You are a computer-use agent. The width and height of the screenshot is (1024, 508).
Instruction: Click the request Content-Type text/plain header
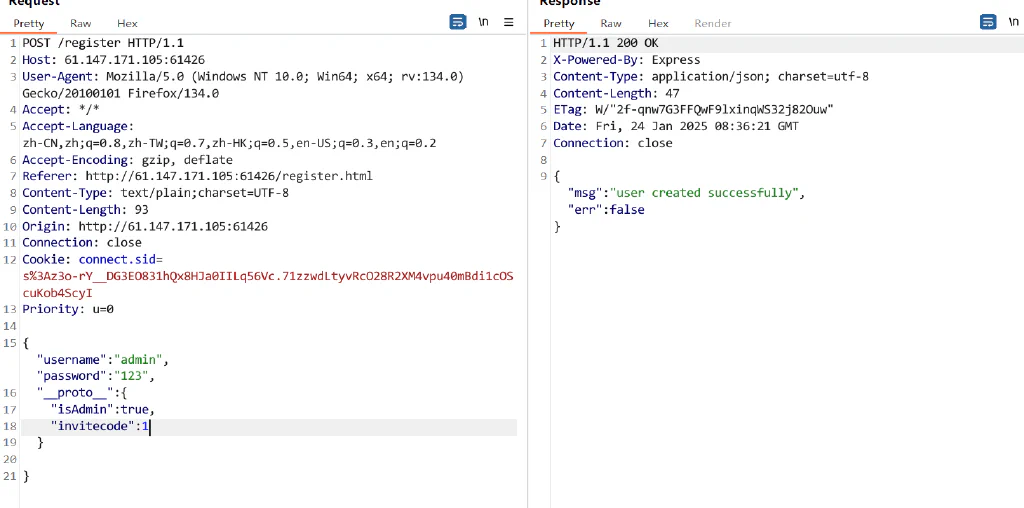point(155,193)
